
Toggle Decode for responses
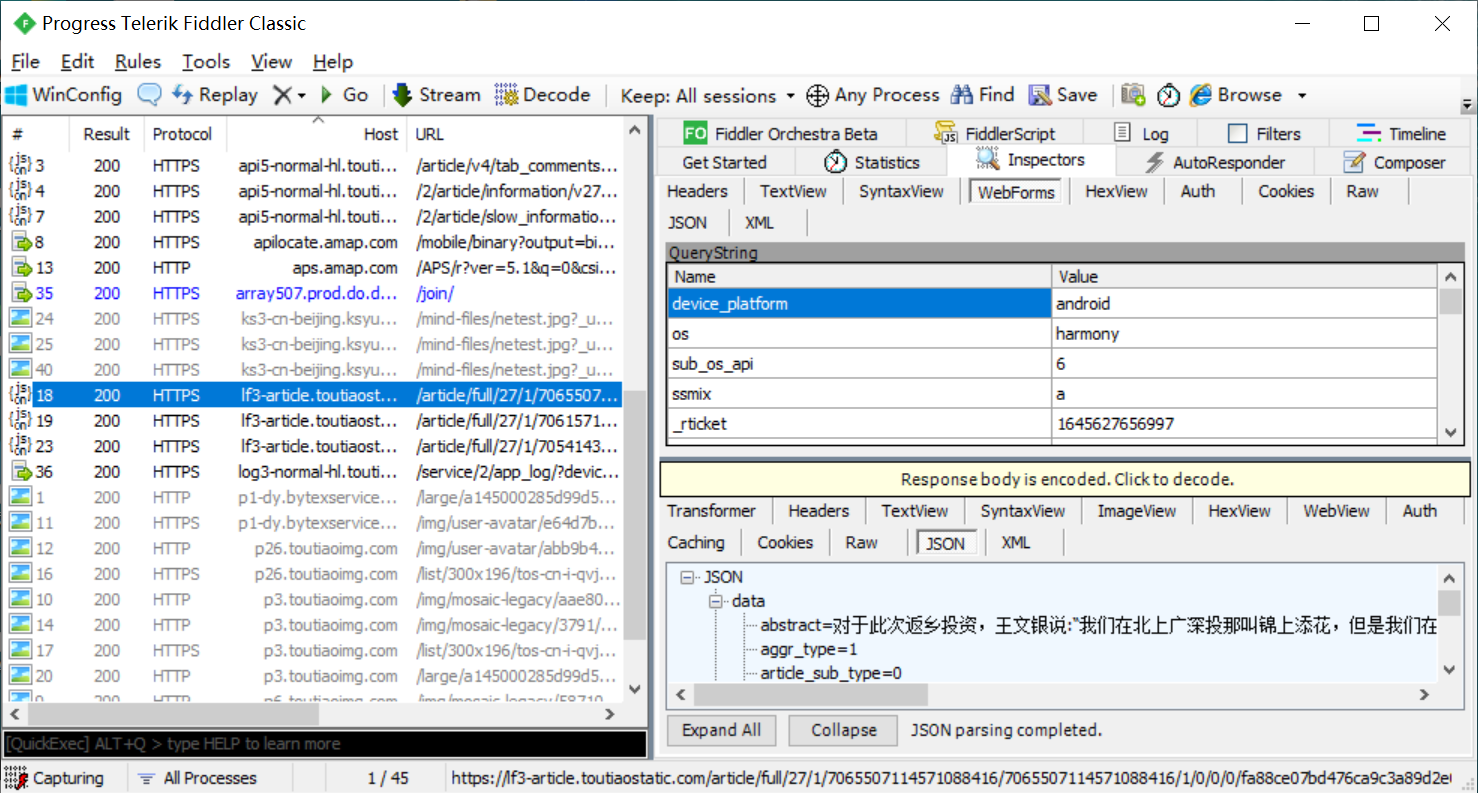(543, 94)
